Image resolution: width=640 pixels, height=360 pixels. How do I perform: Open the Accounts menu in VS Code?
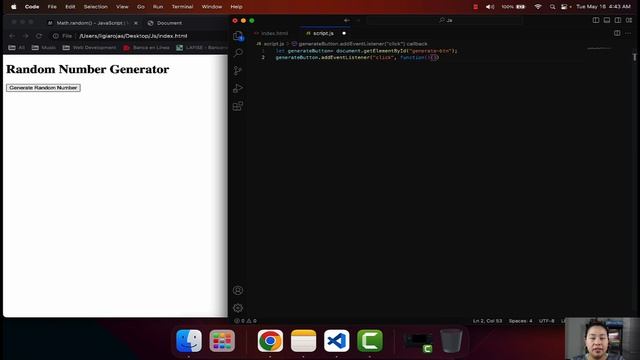point(238,290)
